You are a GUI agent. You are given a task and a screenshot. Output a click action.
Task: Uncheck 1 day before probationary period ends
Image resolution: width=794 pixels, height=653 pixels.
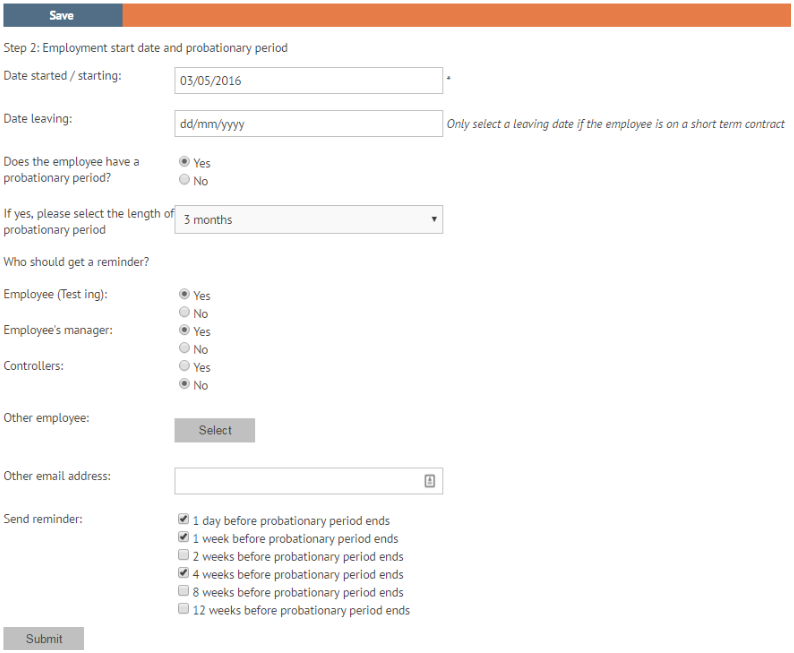coord(183,519)
